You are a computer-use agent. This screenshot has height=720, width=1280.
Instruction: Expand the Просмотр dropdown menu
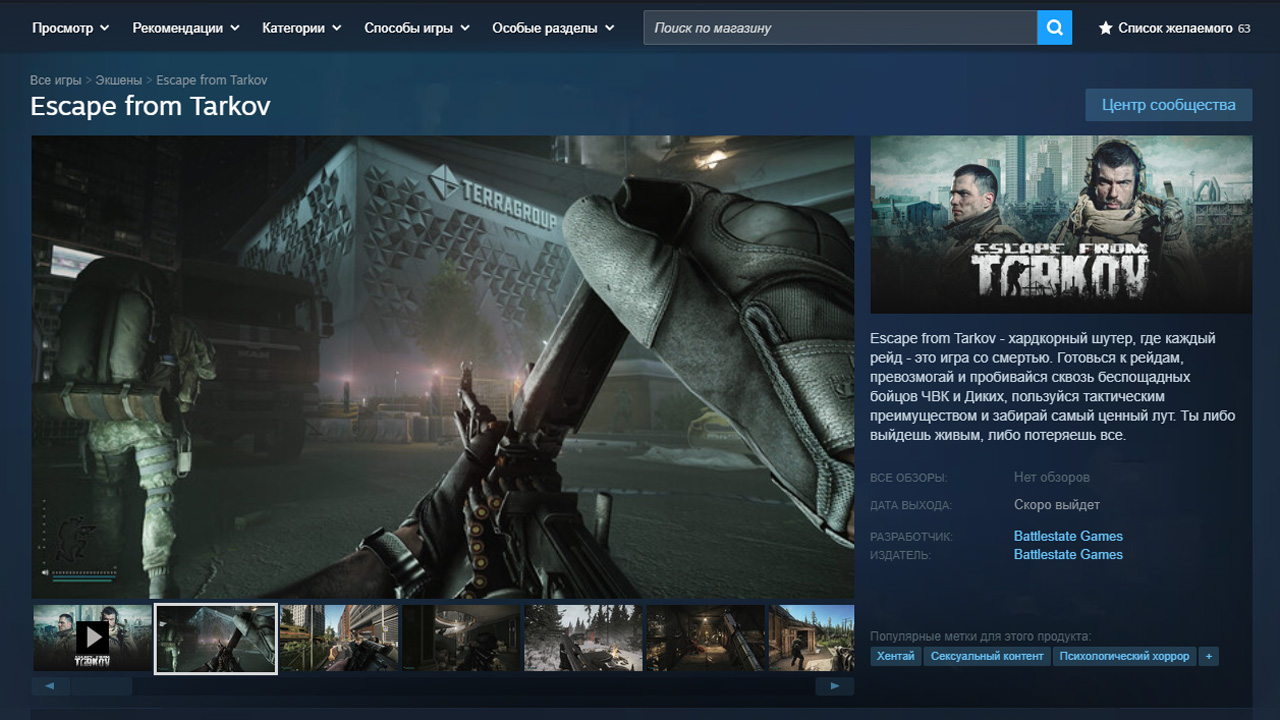coord(70,28)
